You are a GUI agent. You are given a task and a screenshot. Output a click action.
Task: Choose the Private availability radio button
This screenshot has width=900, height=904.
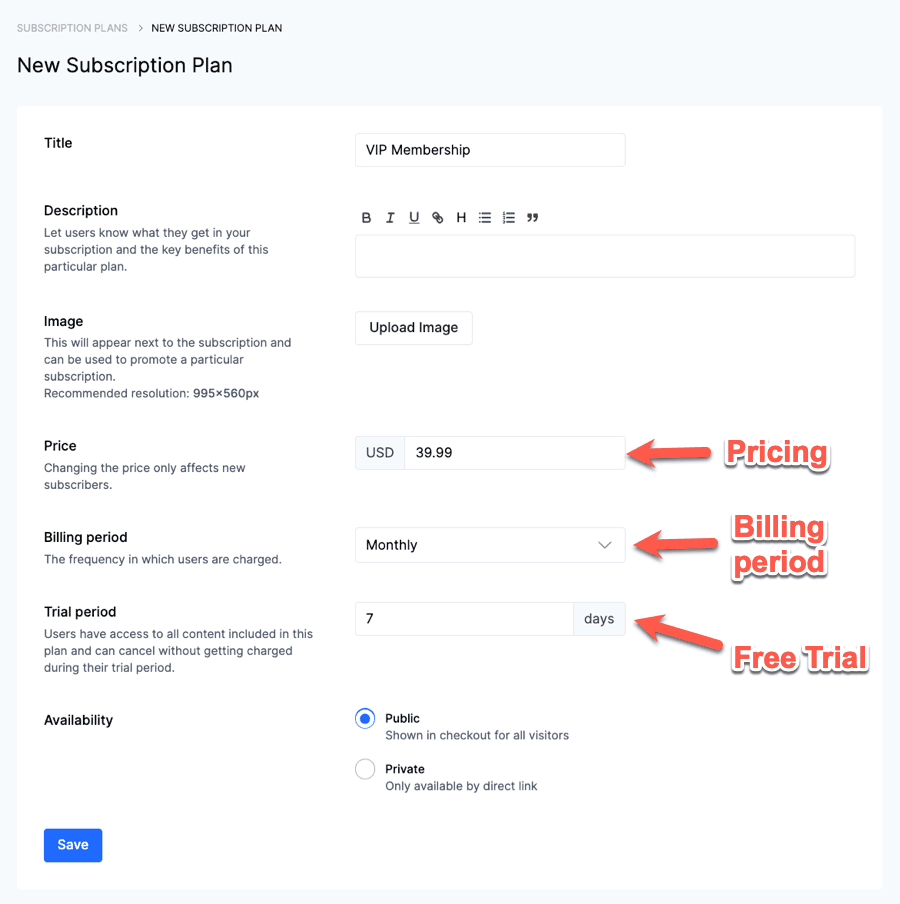(366, 770)
